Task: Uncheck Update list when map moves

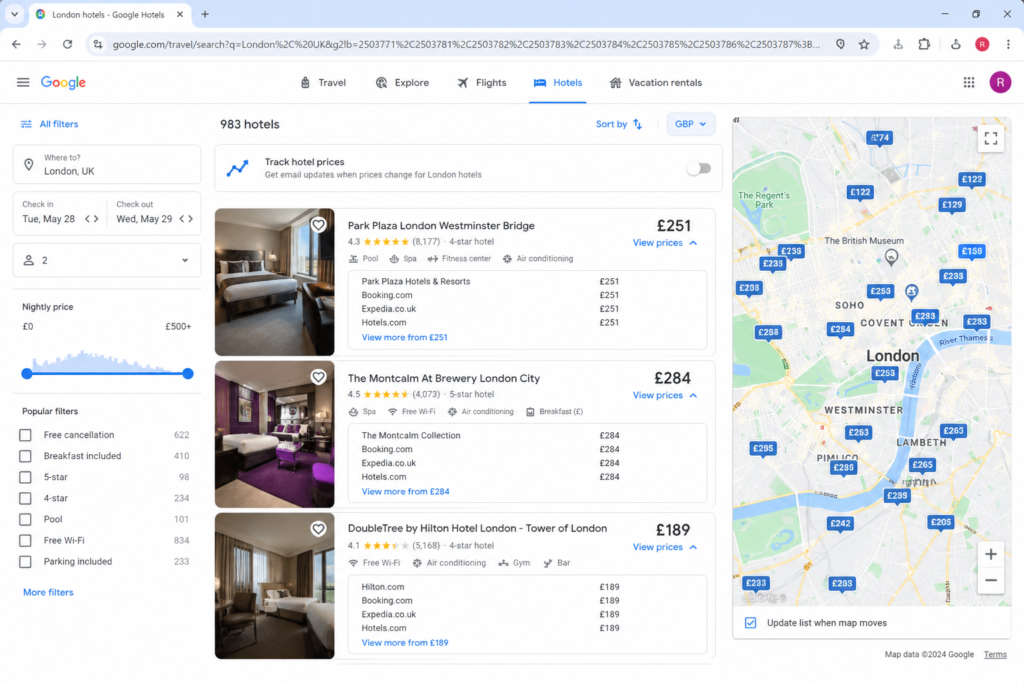Action: click(x=750, y=623)
